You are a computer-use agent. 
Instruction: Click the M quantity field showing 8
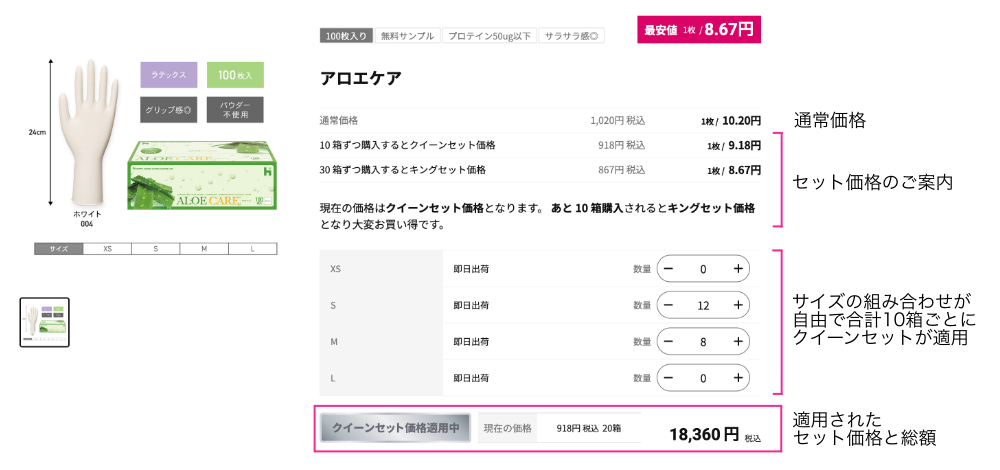(x=703, y=342)
